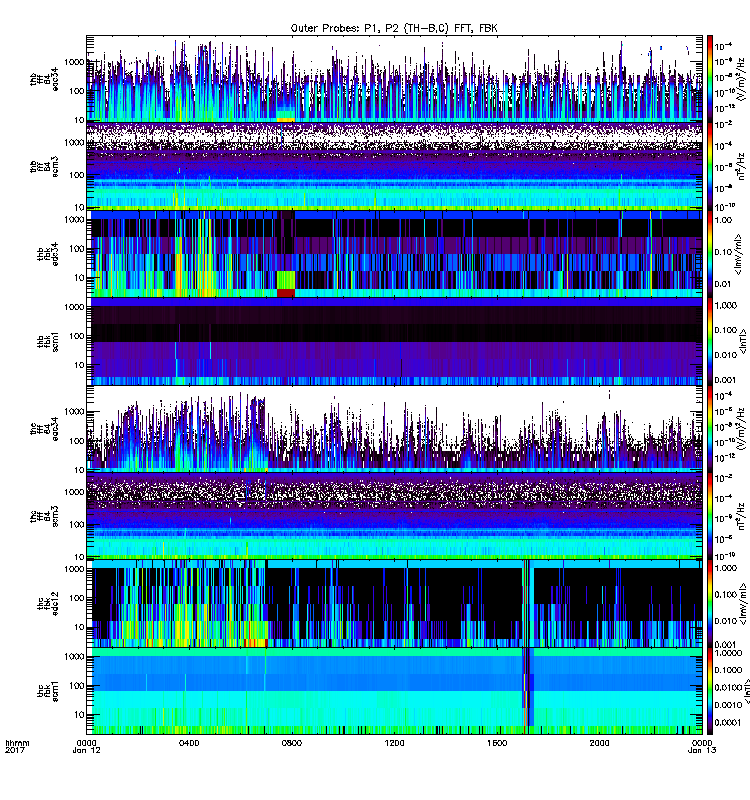Click the "1200" time axis label
The image size is (750, 800).
coord(394,743)
